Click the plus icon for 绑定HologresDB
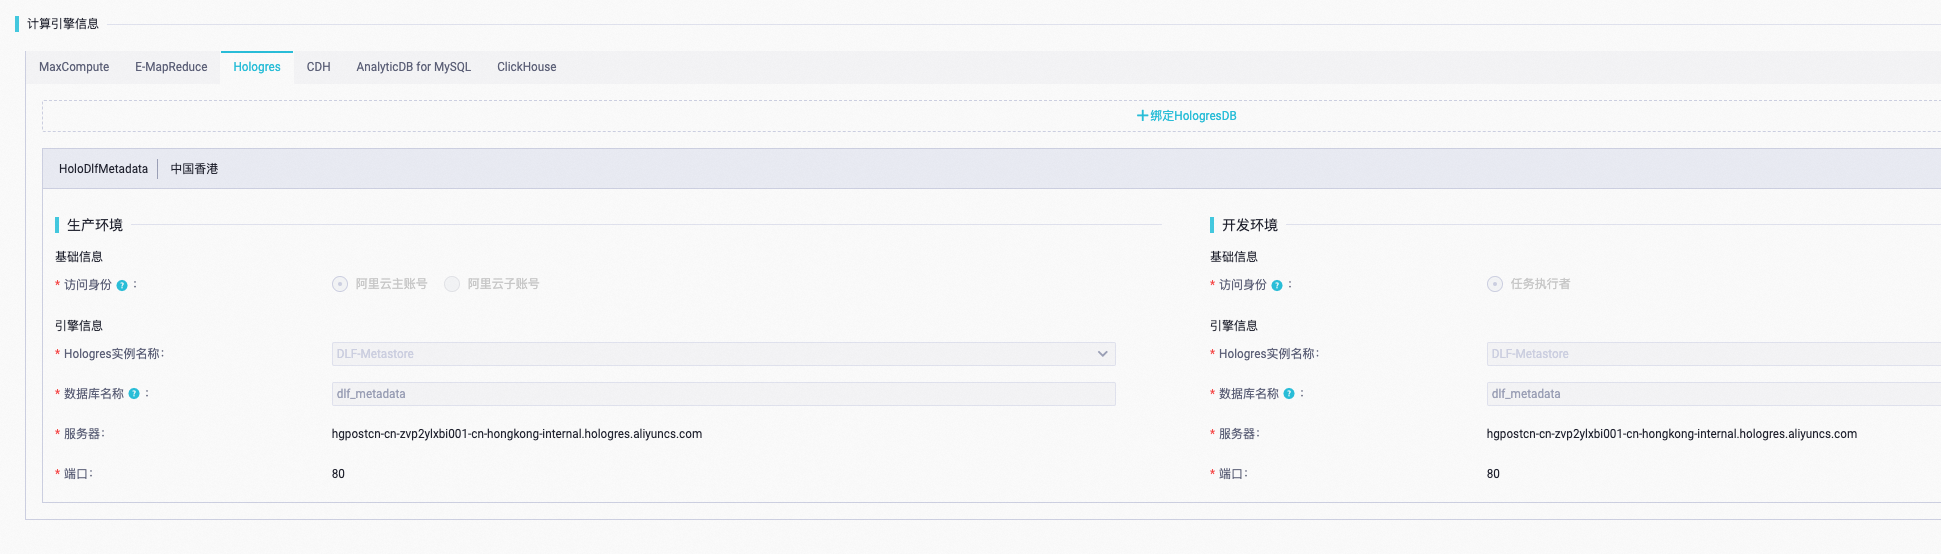This screenshot has height=554, width=1941. (x=1142, y=116)
